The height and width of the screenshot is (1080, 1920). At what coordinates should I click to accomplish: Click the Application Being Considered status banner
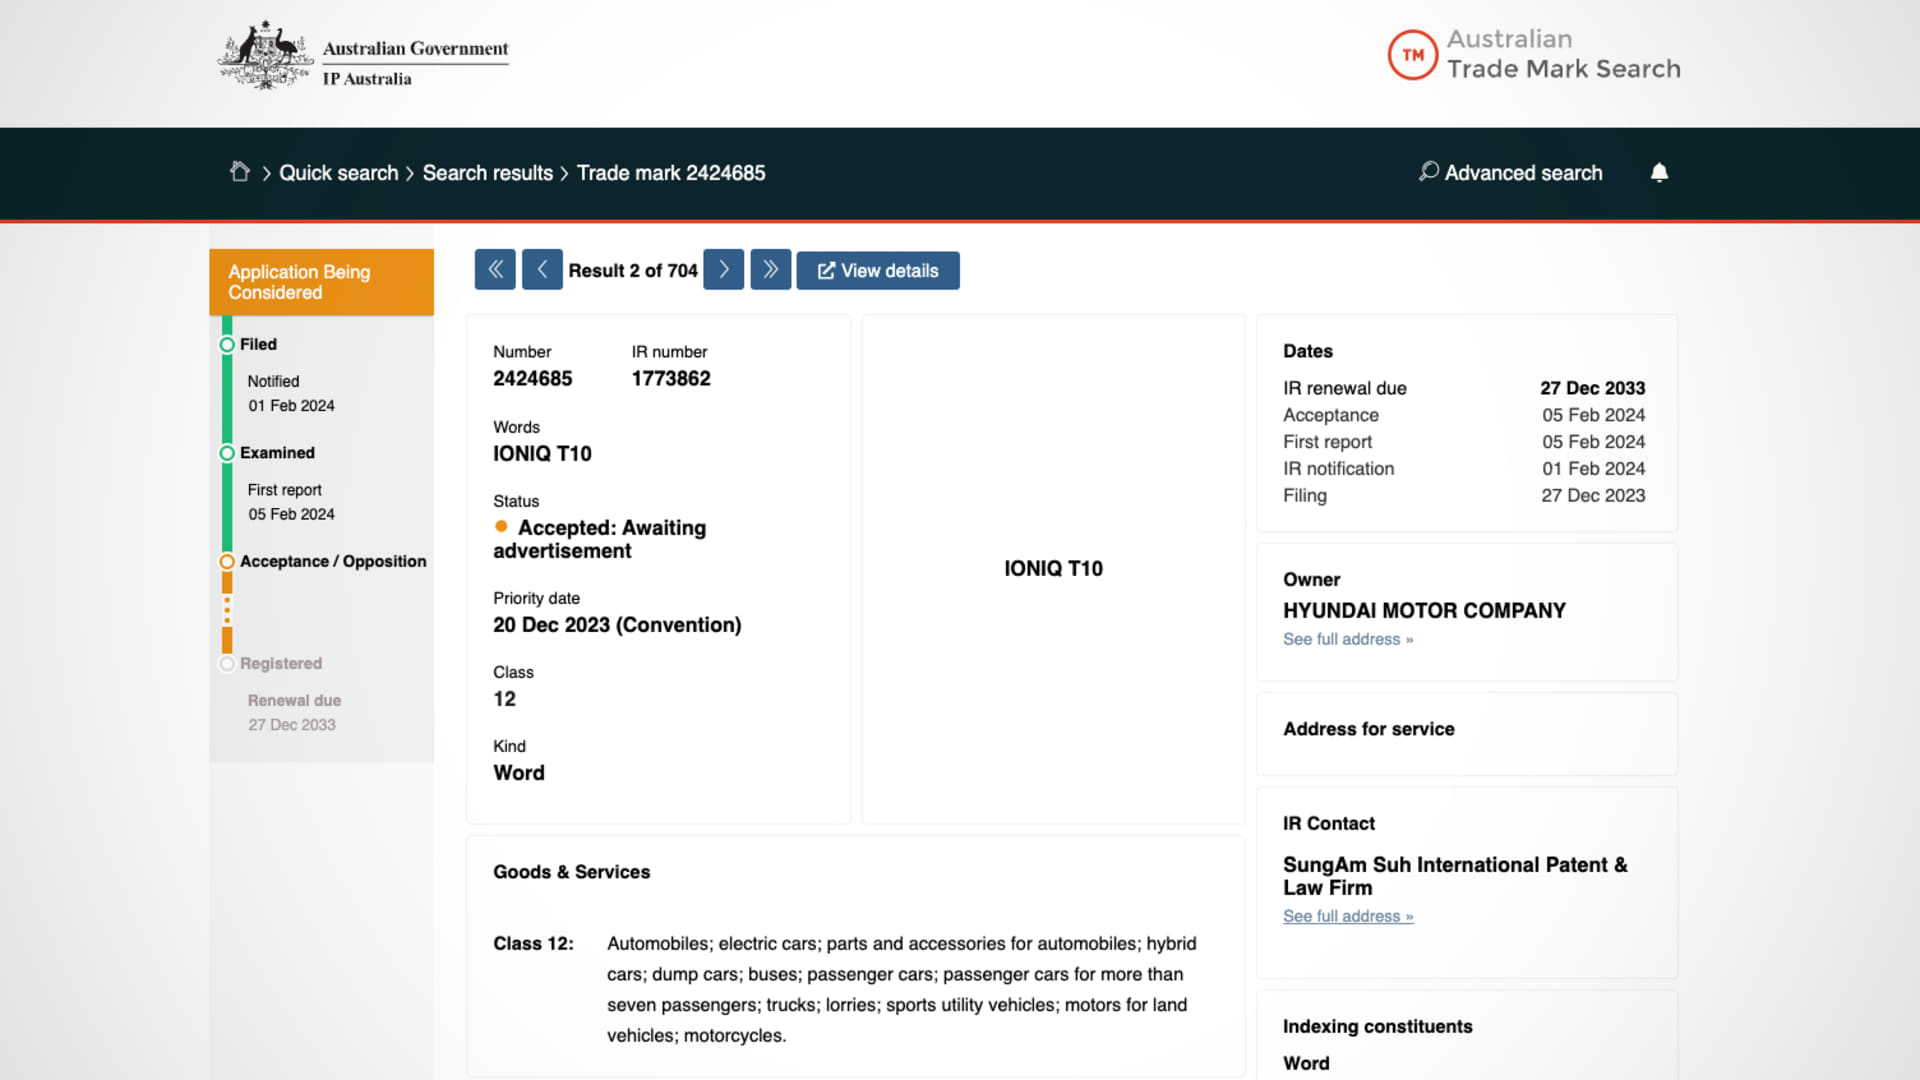tap(321, 282)
